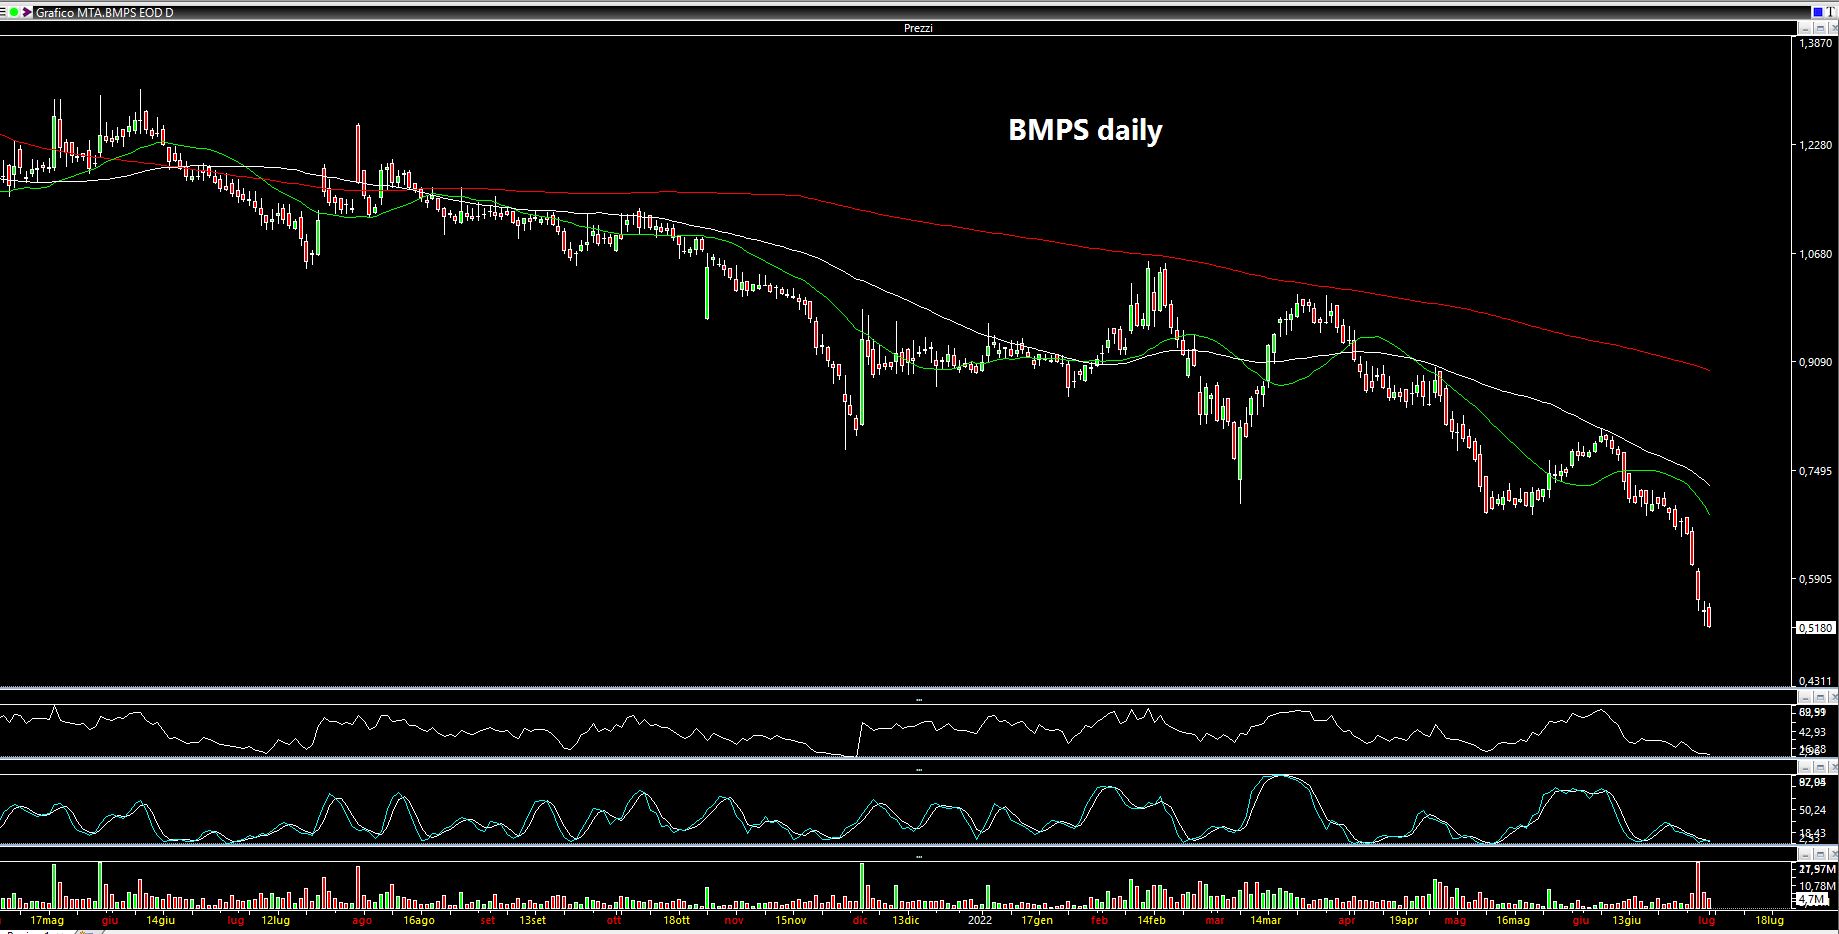Screen dimensions: 1839x934
Task: Click the '13dic' date on the time axis
Action: [x=905, y=920]
